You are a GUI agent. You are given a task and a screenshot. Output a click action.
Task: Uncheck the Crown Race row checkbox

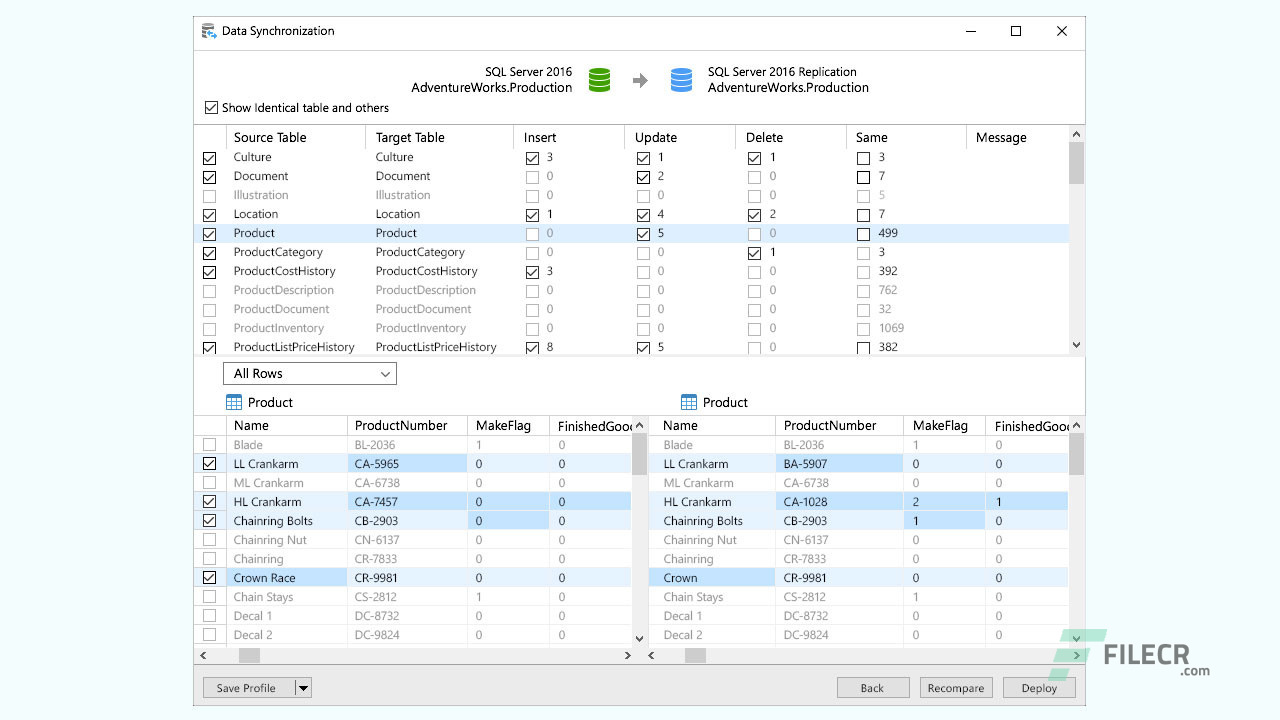pyautogui.click(x=209, y=578)
